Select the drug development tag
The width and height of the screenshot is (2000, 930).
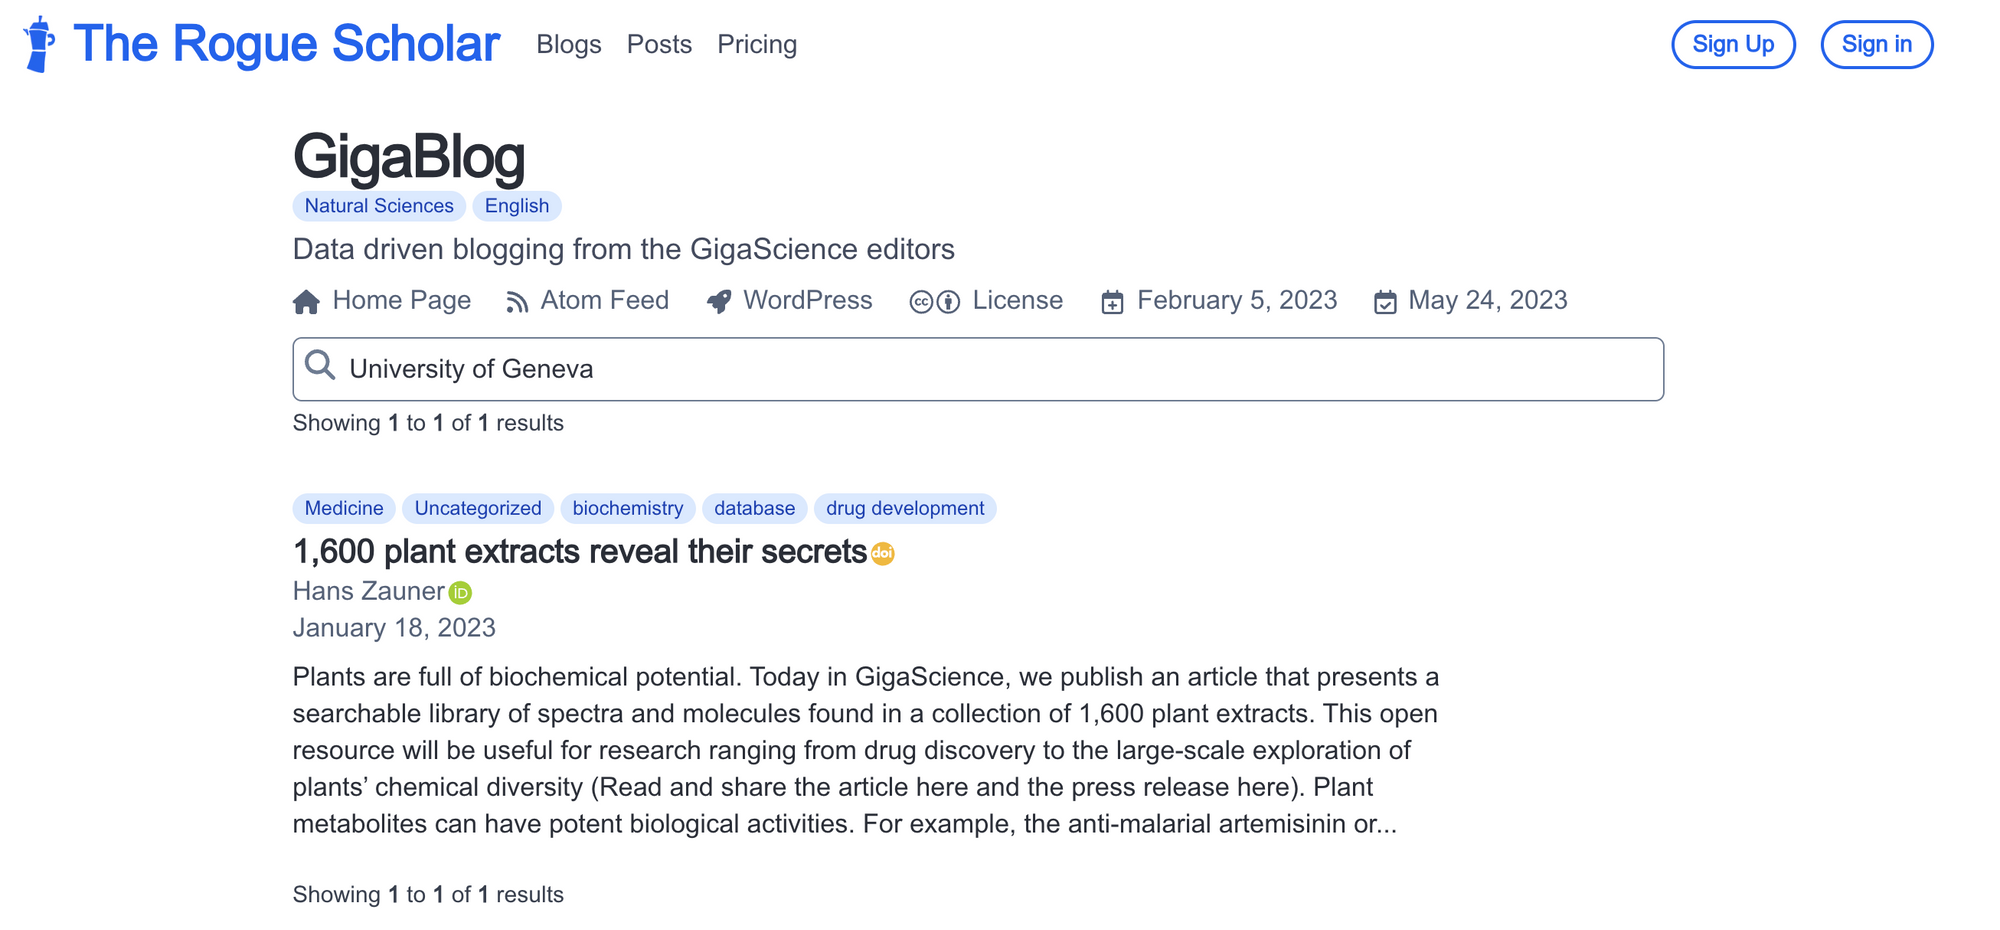tap(905, 508)
